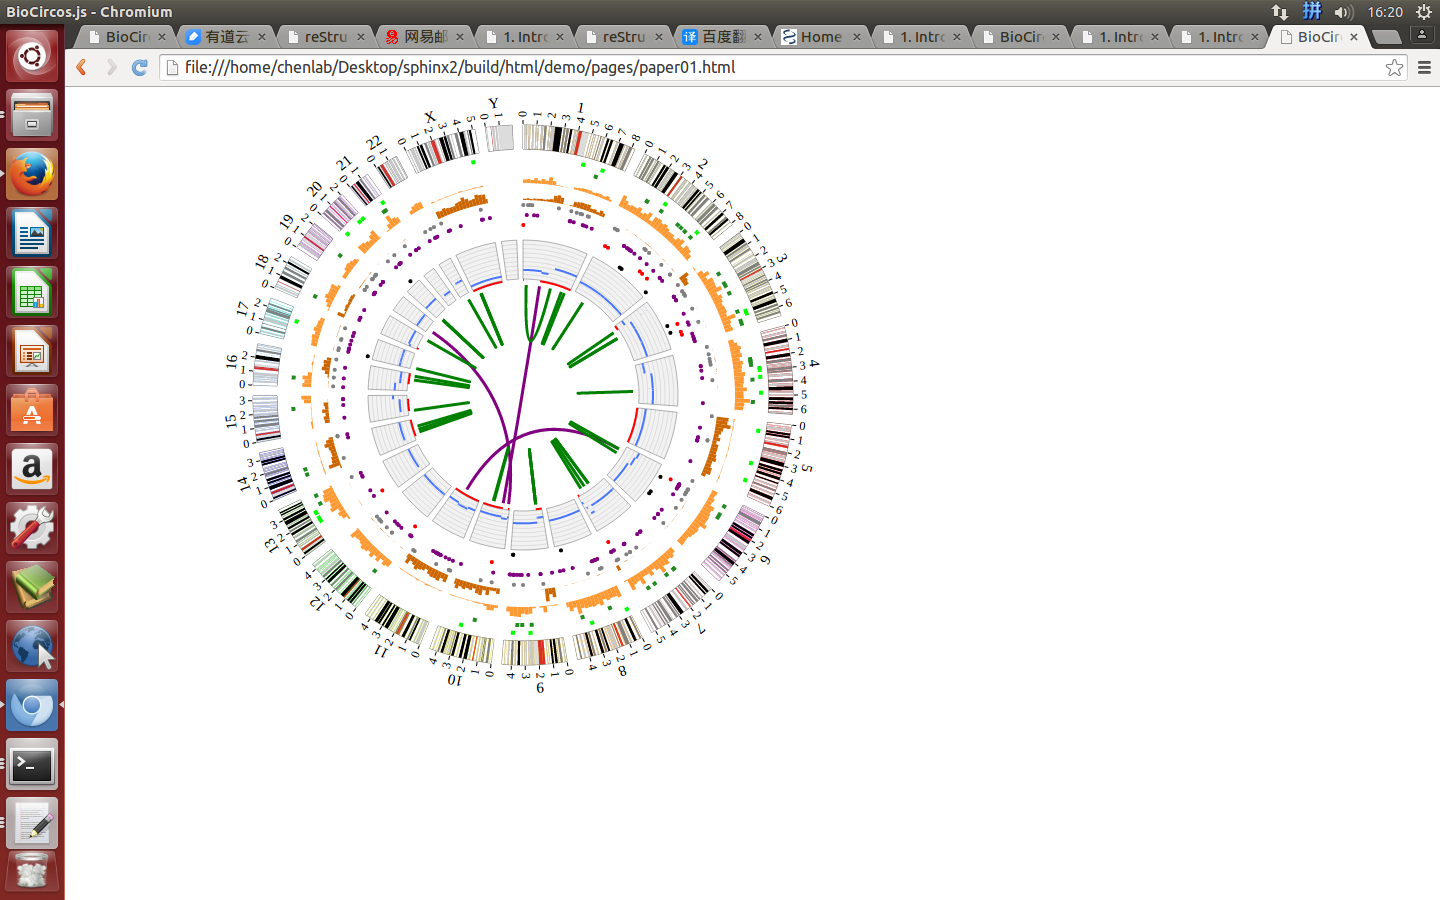Open LibreOffice Calc from launcher
This screenshot has height=900, width=1440.
tap(32, 292)
